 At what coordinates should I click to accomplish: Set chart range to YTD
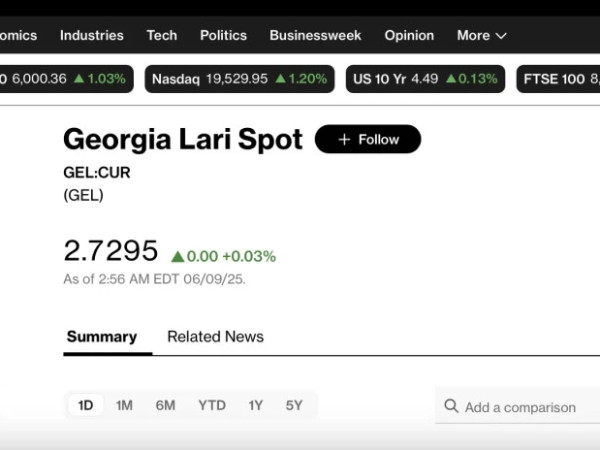point(212,405)
